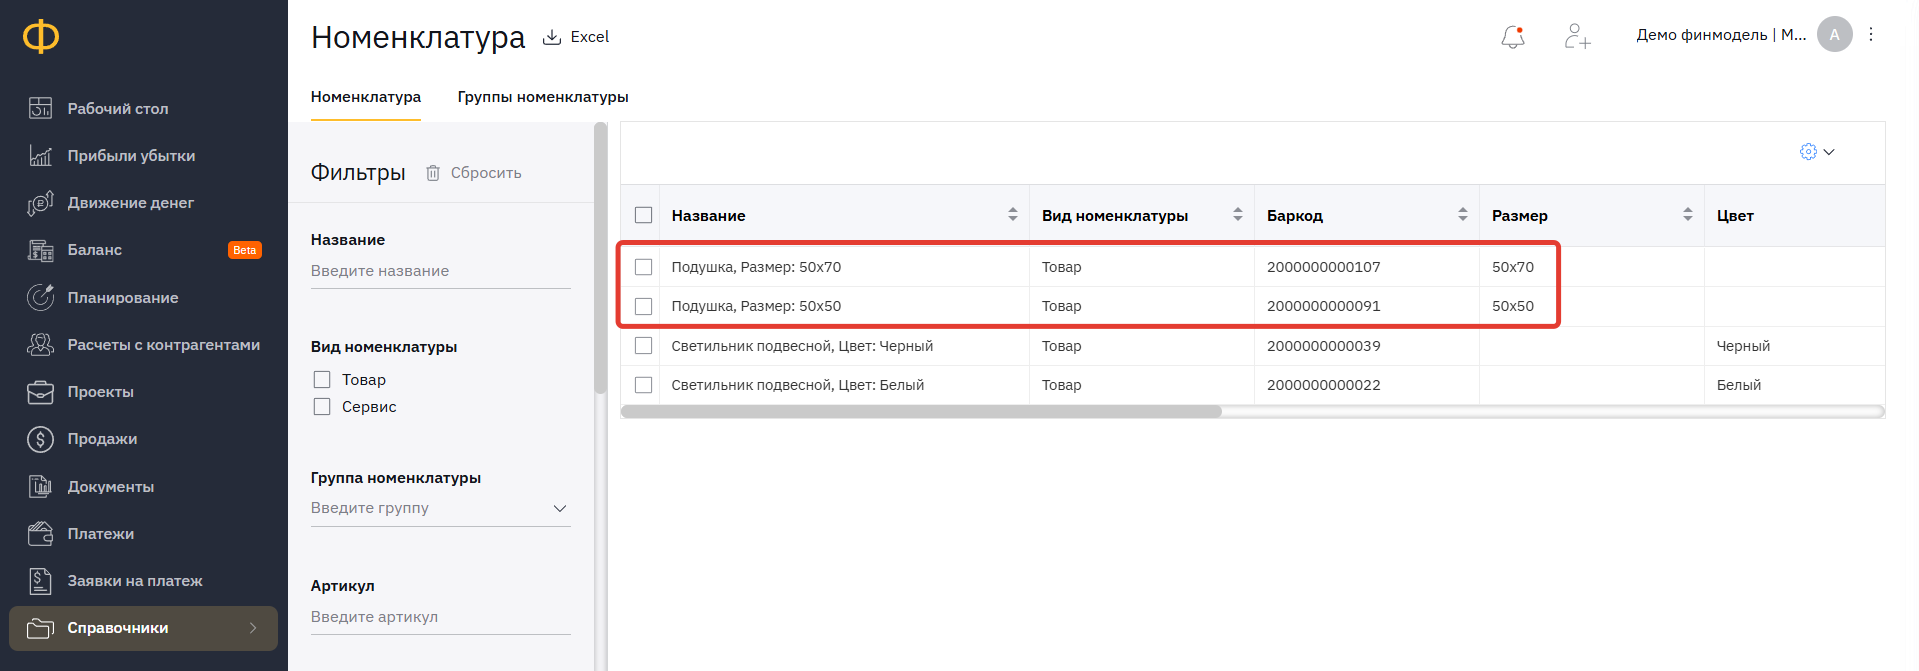
Task: Click the Excel download icon
Action: click(551, 37)
